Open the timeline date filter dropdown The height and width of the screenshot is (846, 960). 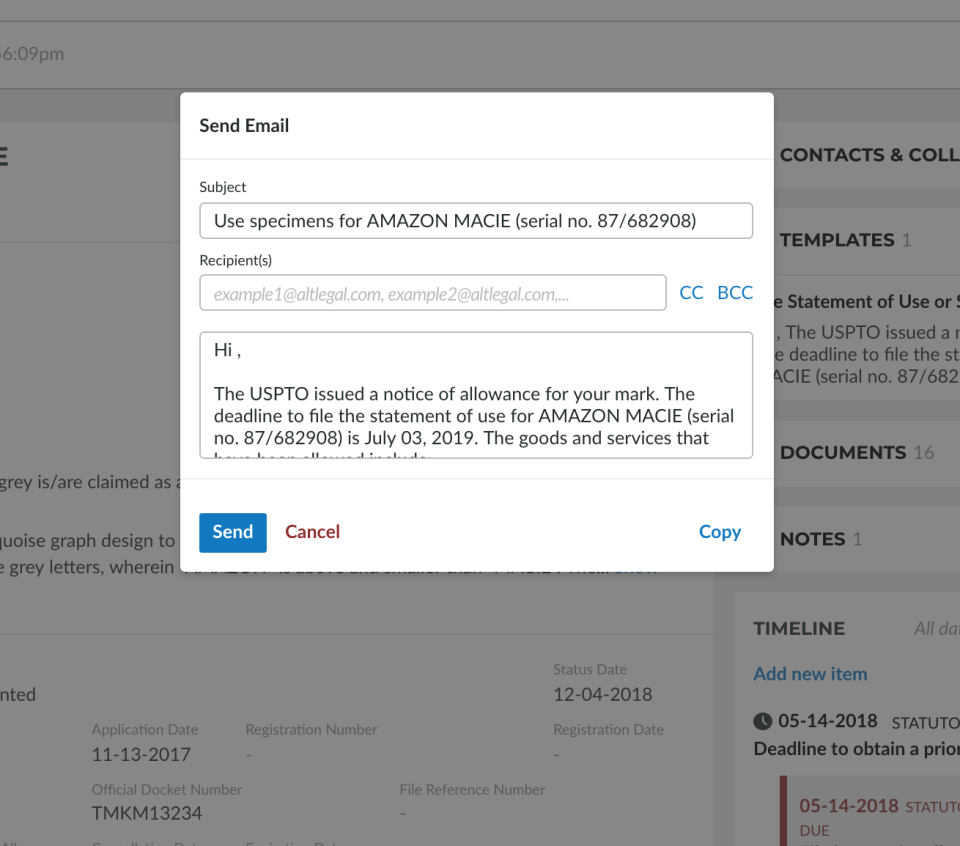[936, 629]
